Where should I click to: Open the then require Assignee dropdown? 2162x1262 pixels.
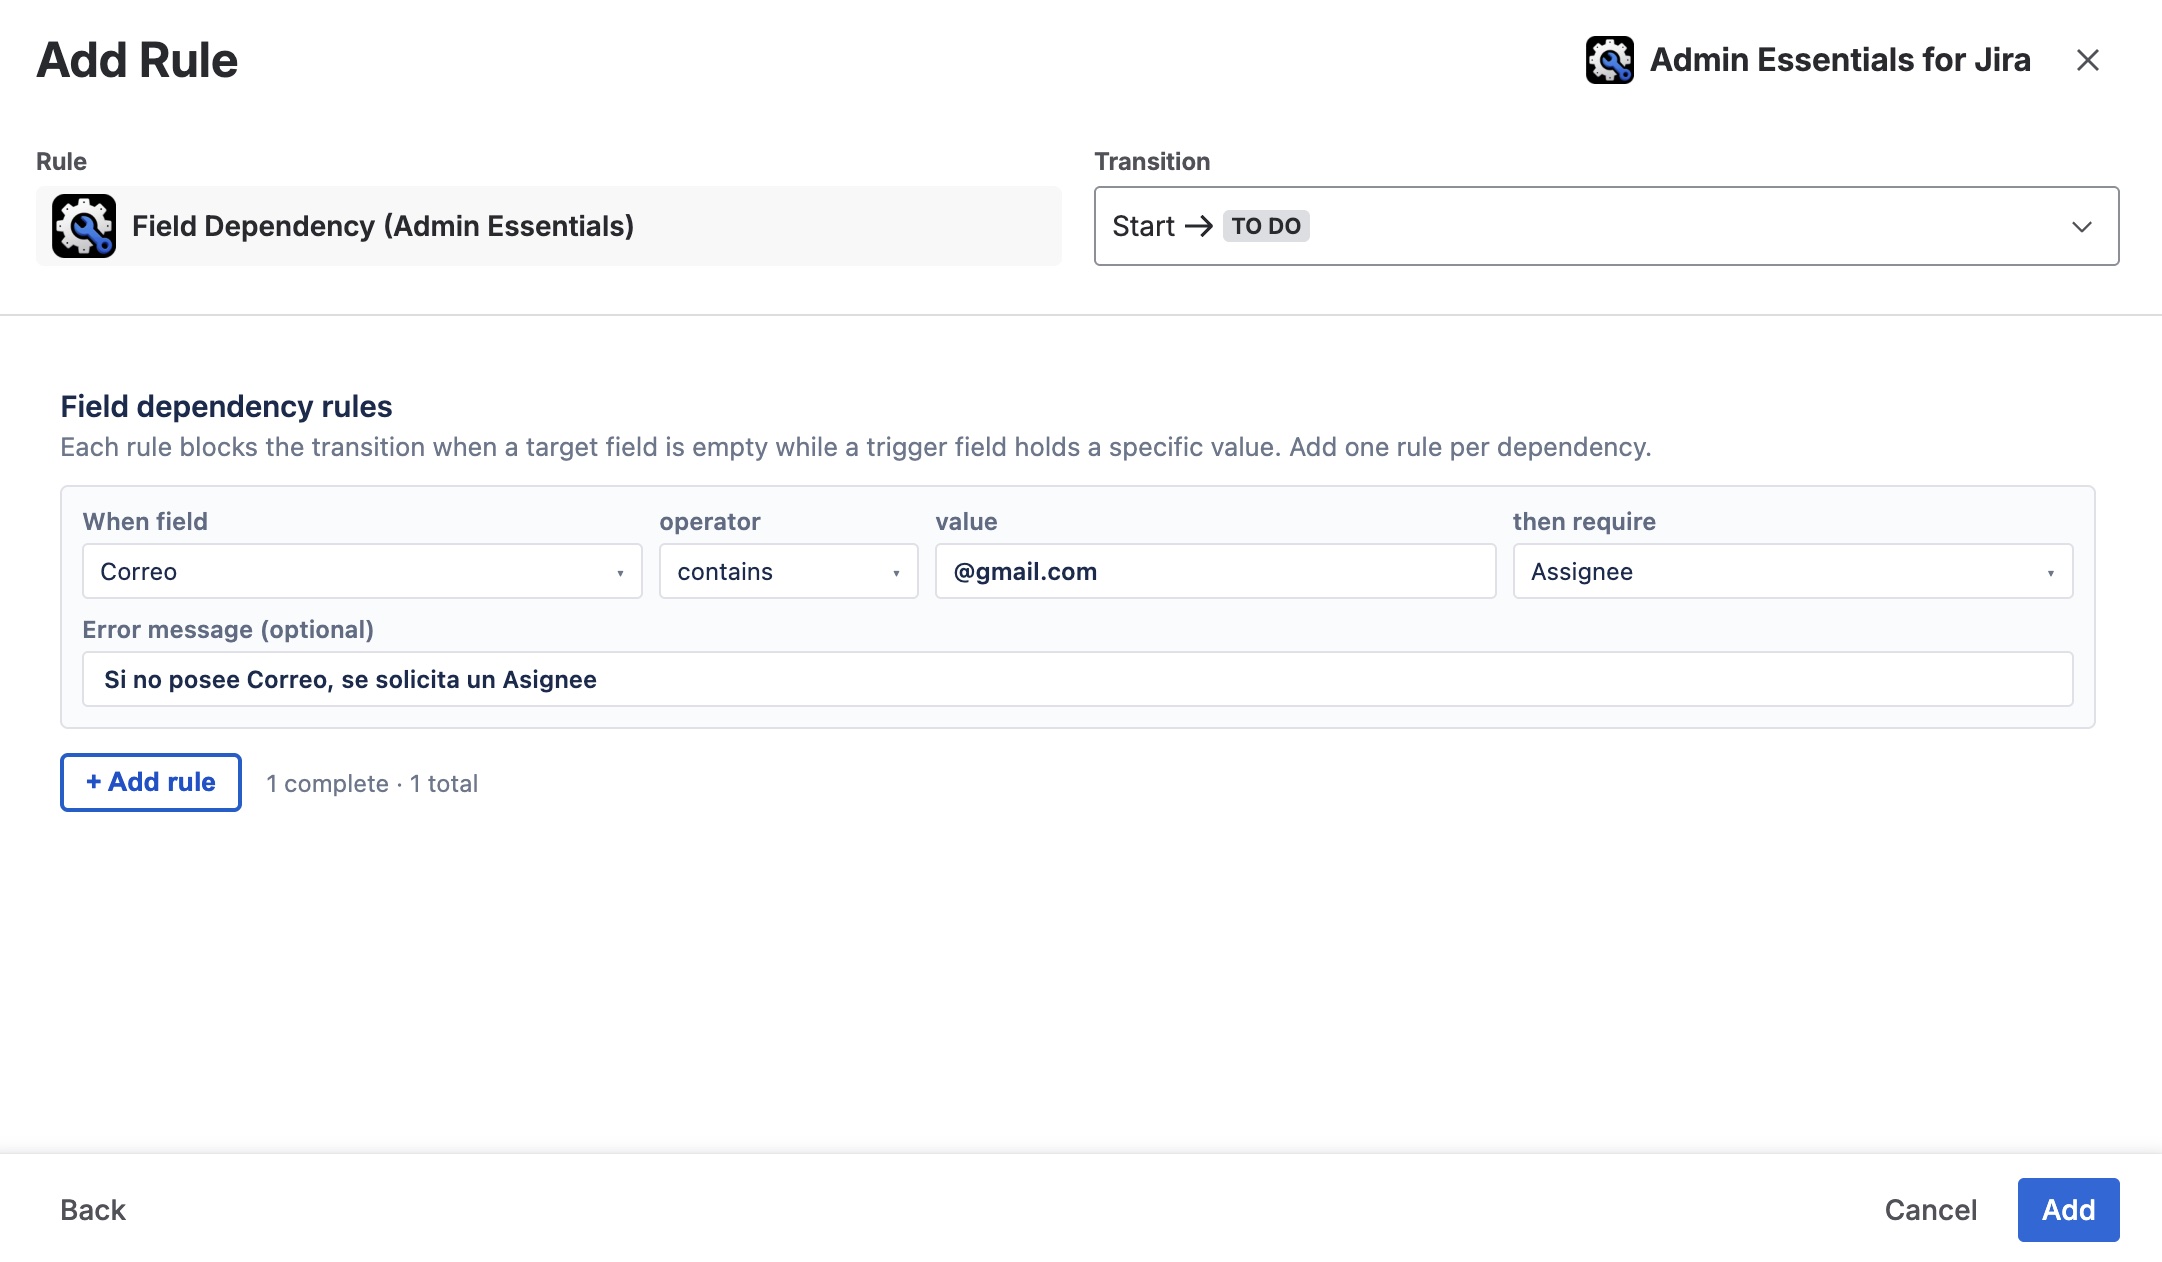pos(1792,571)
